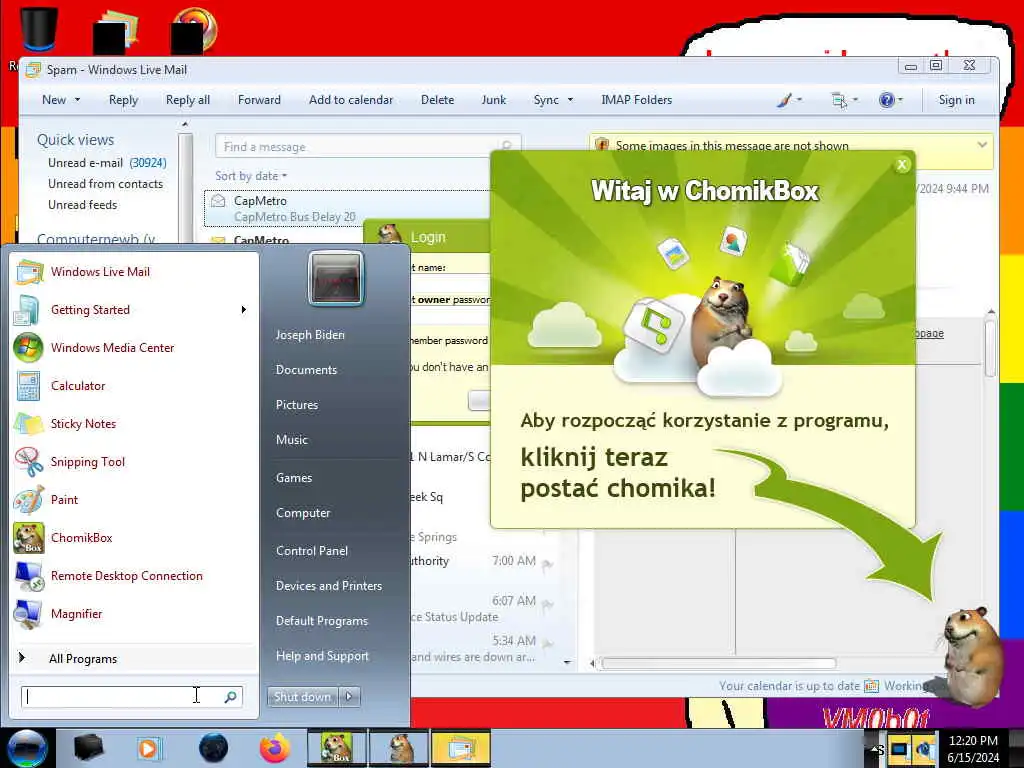Click the user account picture in Start menu
The height and width of the screenshot is (768, 1024).
[336, 278]
